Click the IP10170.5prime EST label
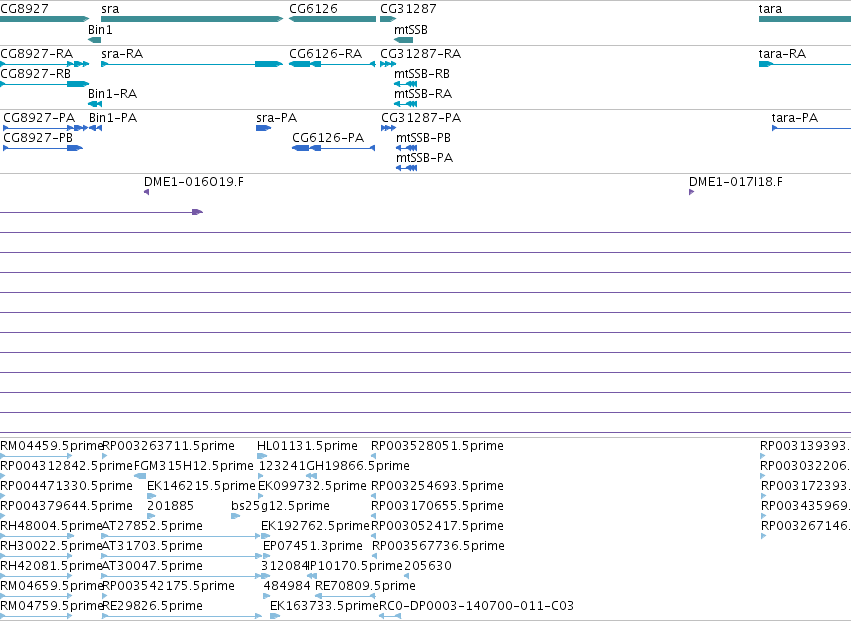 (x=355, y=566)
